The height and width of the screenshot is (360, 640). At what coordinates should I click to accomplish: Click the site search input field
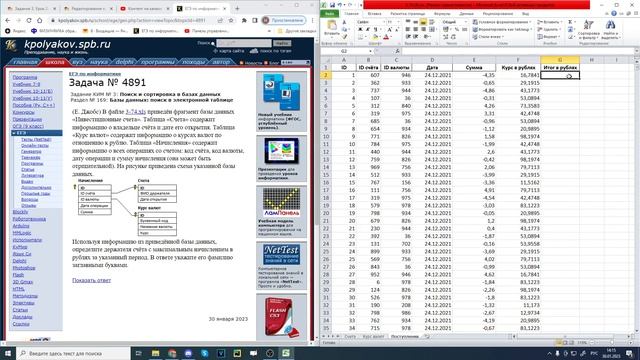pos(244,43)
